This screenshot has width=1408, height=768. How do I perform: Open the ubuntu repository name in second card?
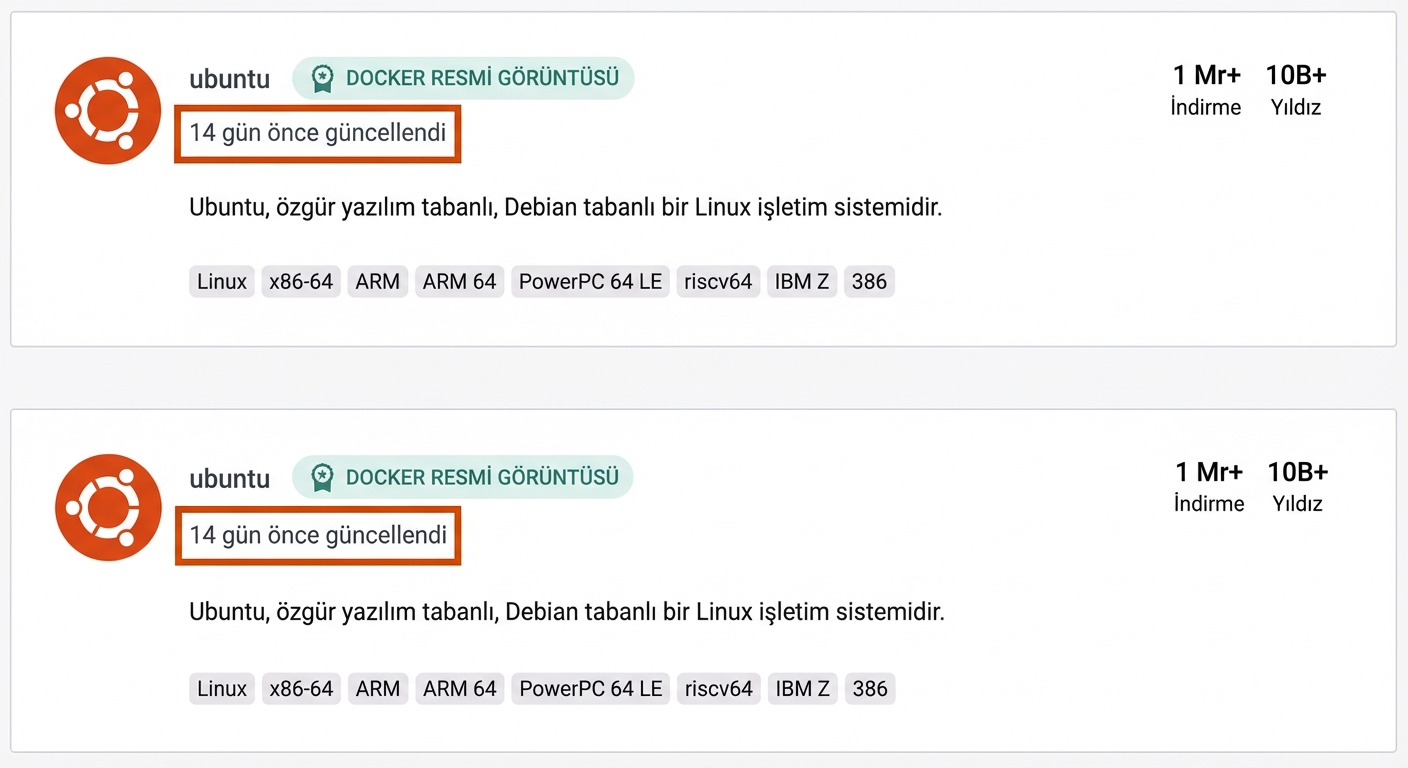pyautogui.click(x=229, y=478)
